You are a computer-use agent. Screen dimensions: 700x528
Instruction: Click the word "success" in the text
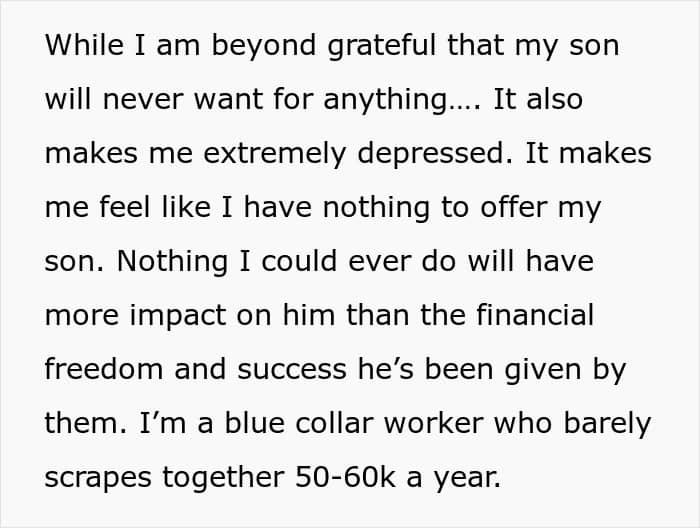(292, 370)
